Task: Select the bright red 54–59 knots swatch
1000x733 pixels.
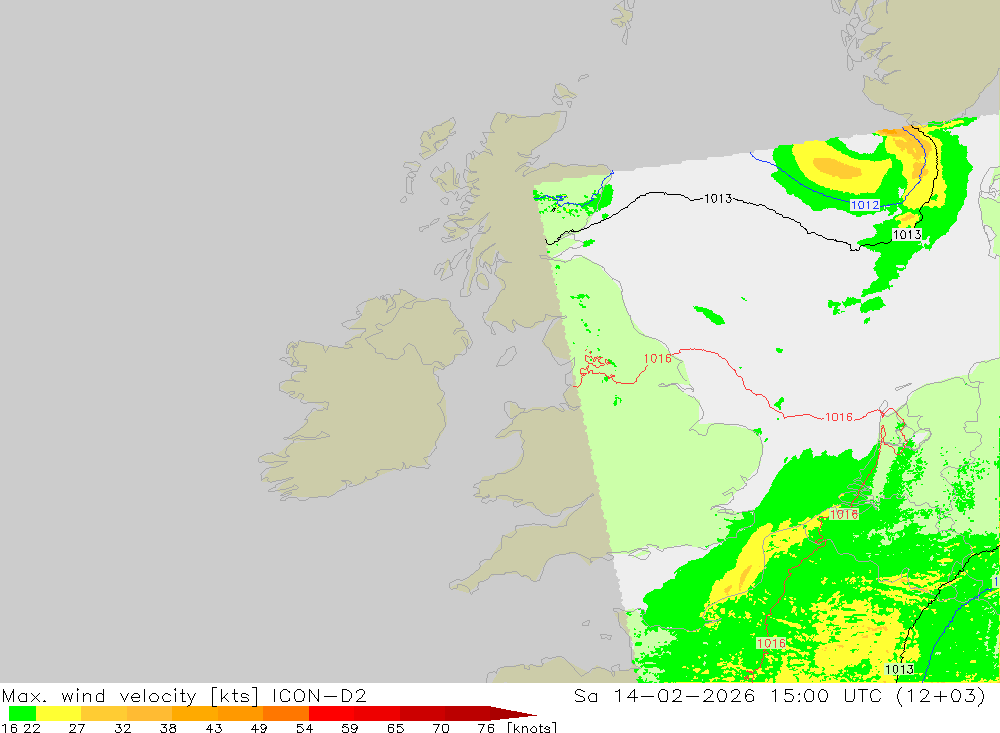Action: [332, 713]
